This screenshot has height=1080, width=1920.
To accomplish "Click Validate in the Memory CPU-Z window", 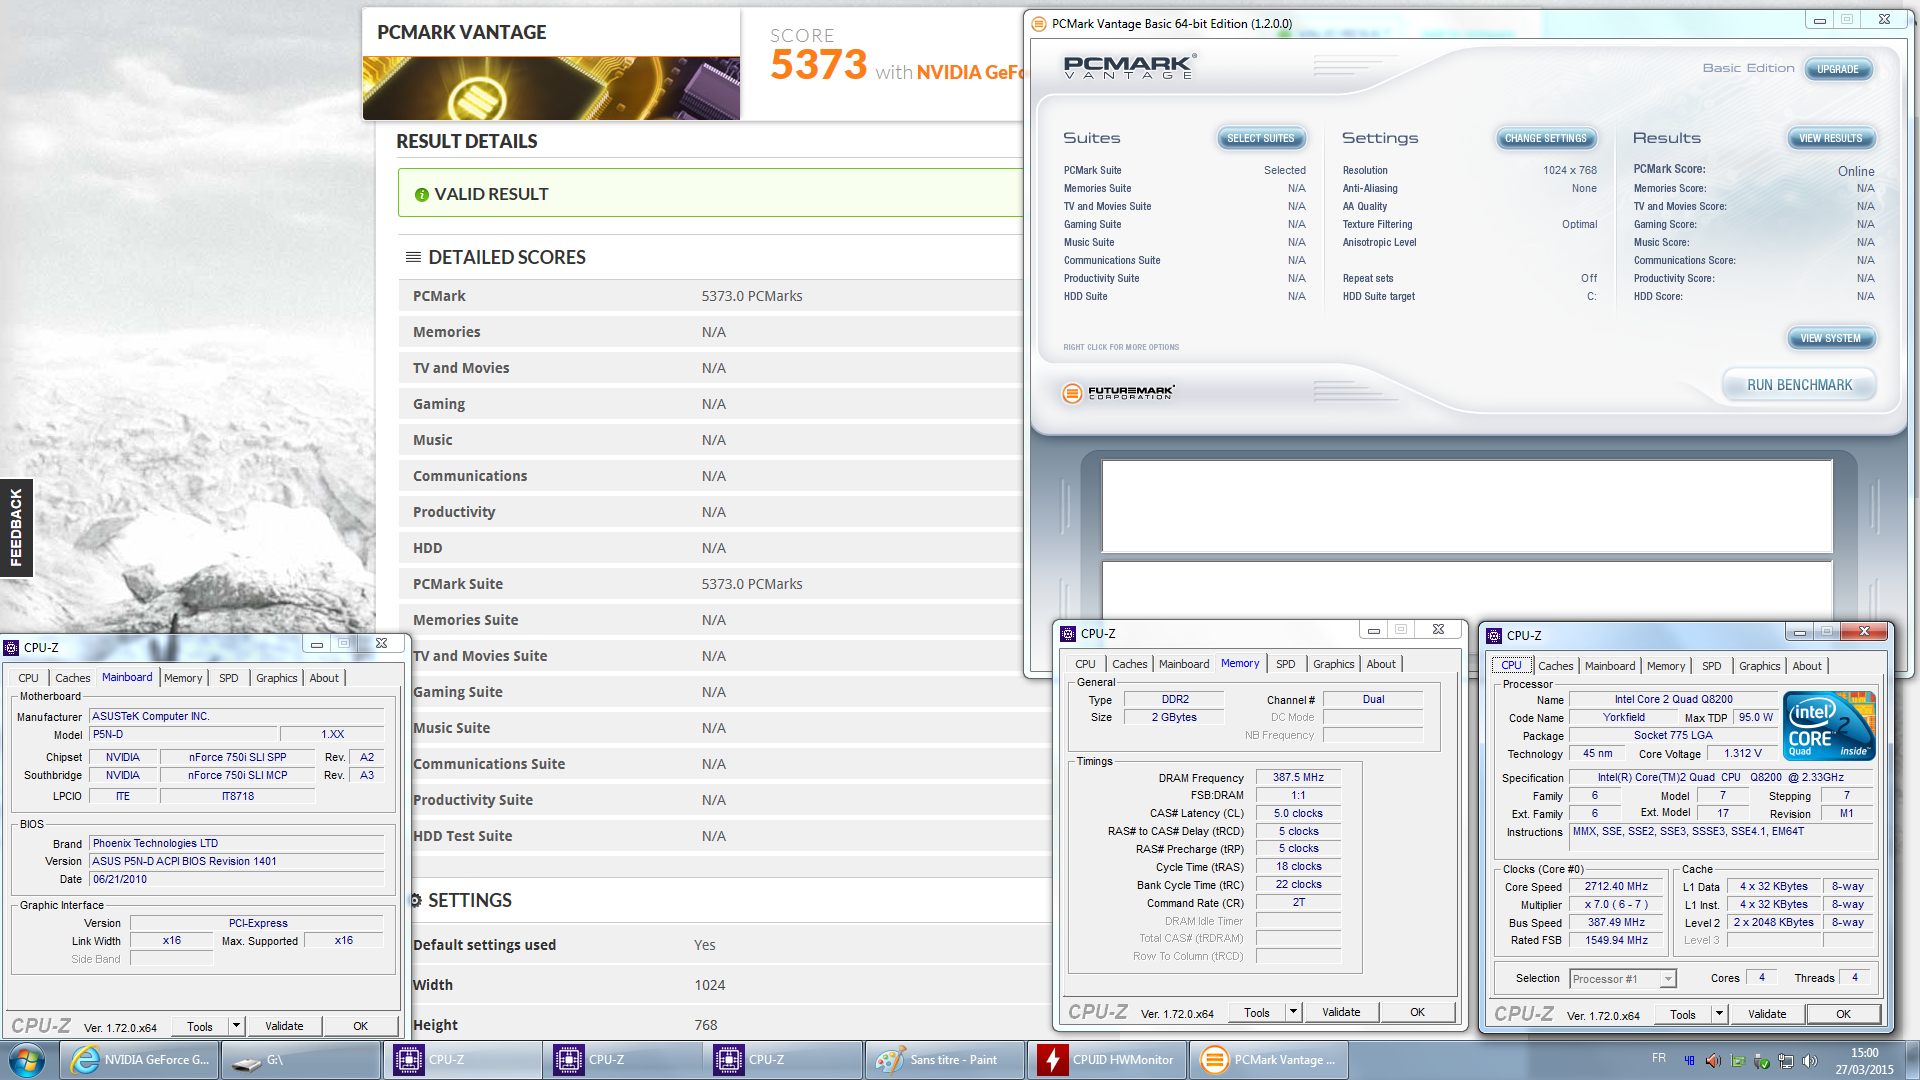I will click(x=1341, y=1012).
